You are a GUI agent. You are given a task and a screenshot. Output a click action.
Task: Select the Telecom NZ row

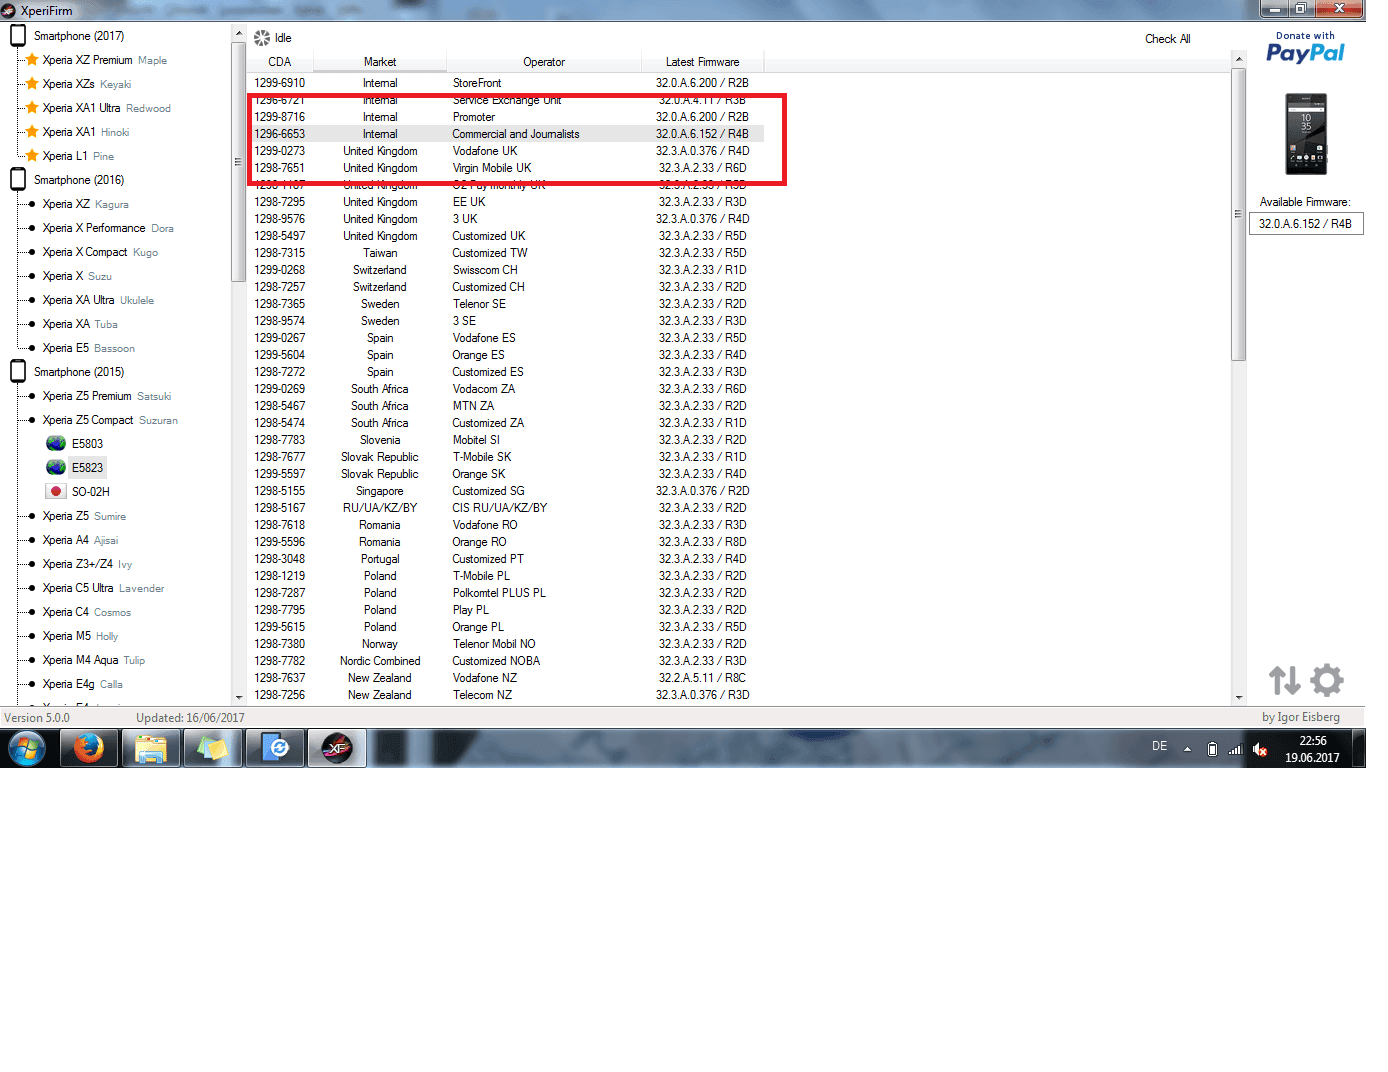(x=506, y=695)
